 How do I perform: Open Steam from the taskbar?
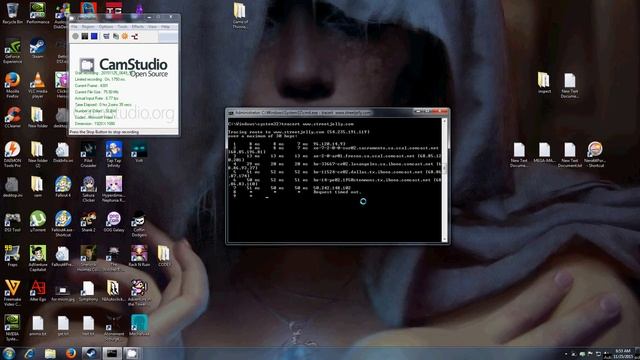pos(91,353)
